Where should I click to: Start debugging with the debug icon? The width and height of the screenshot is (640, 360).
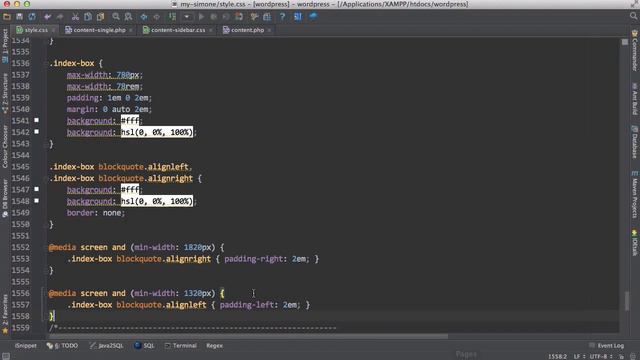pos(213,17)
